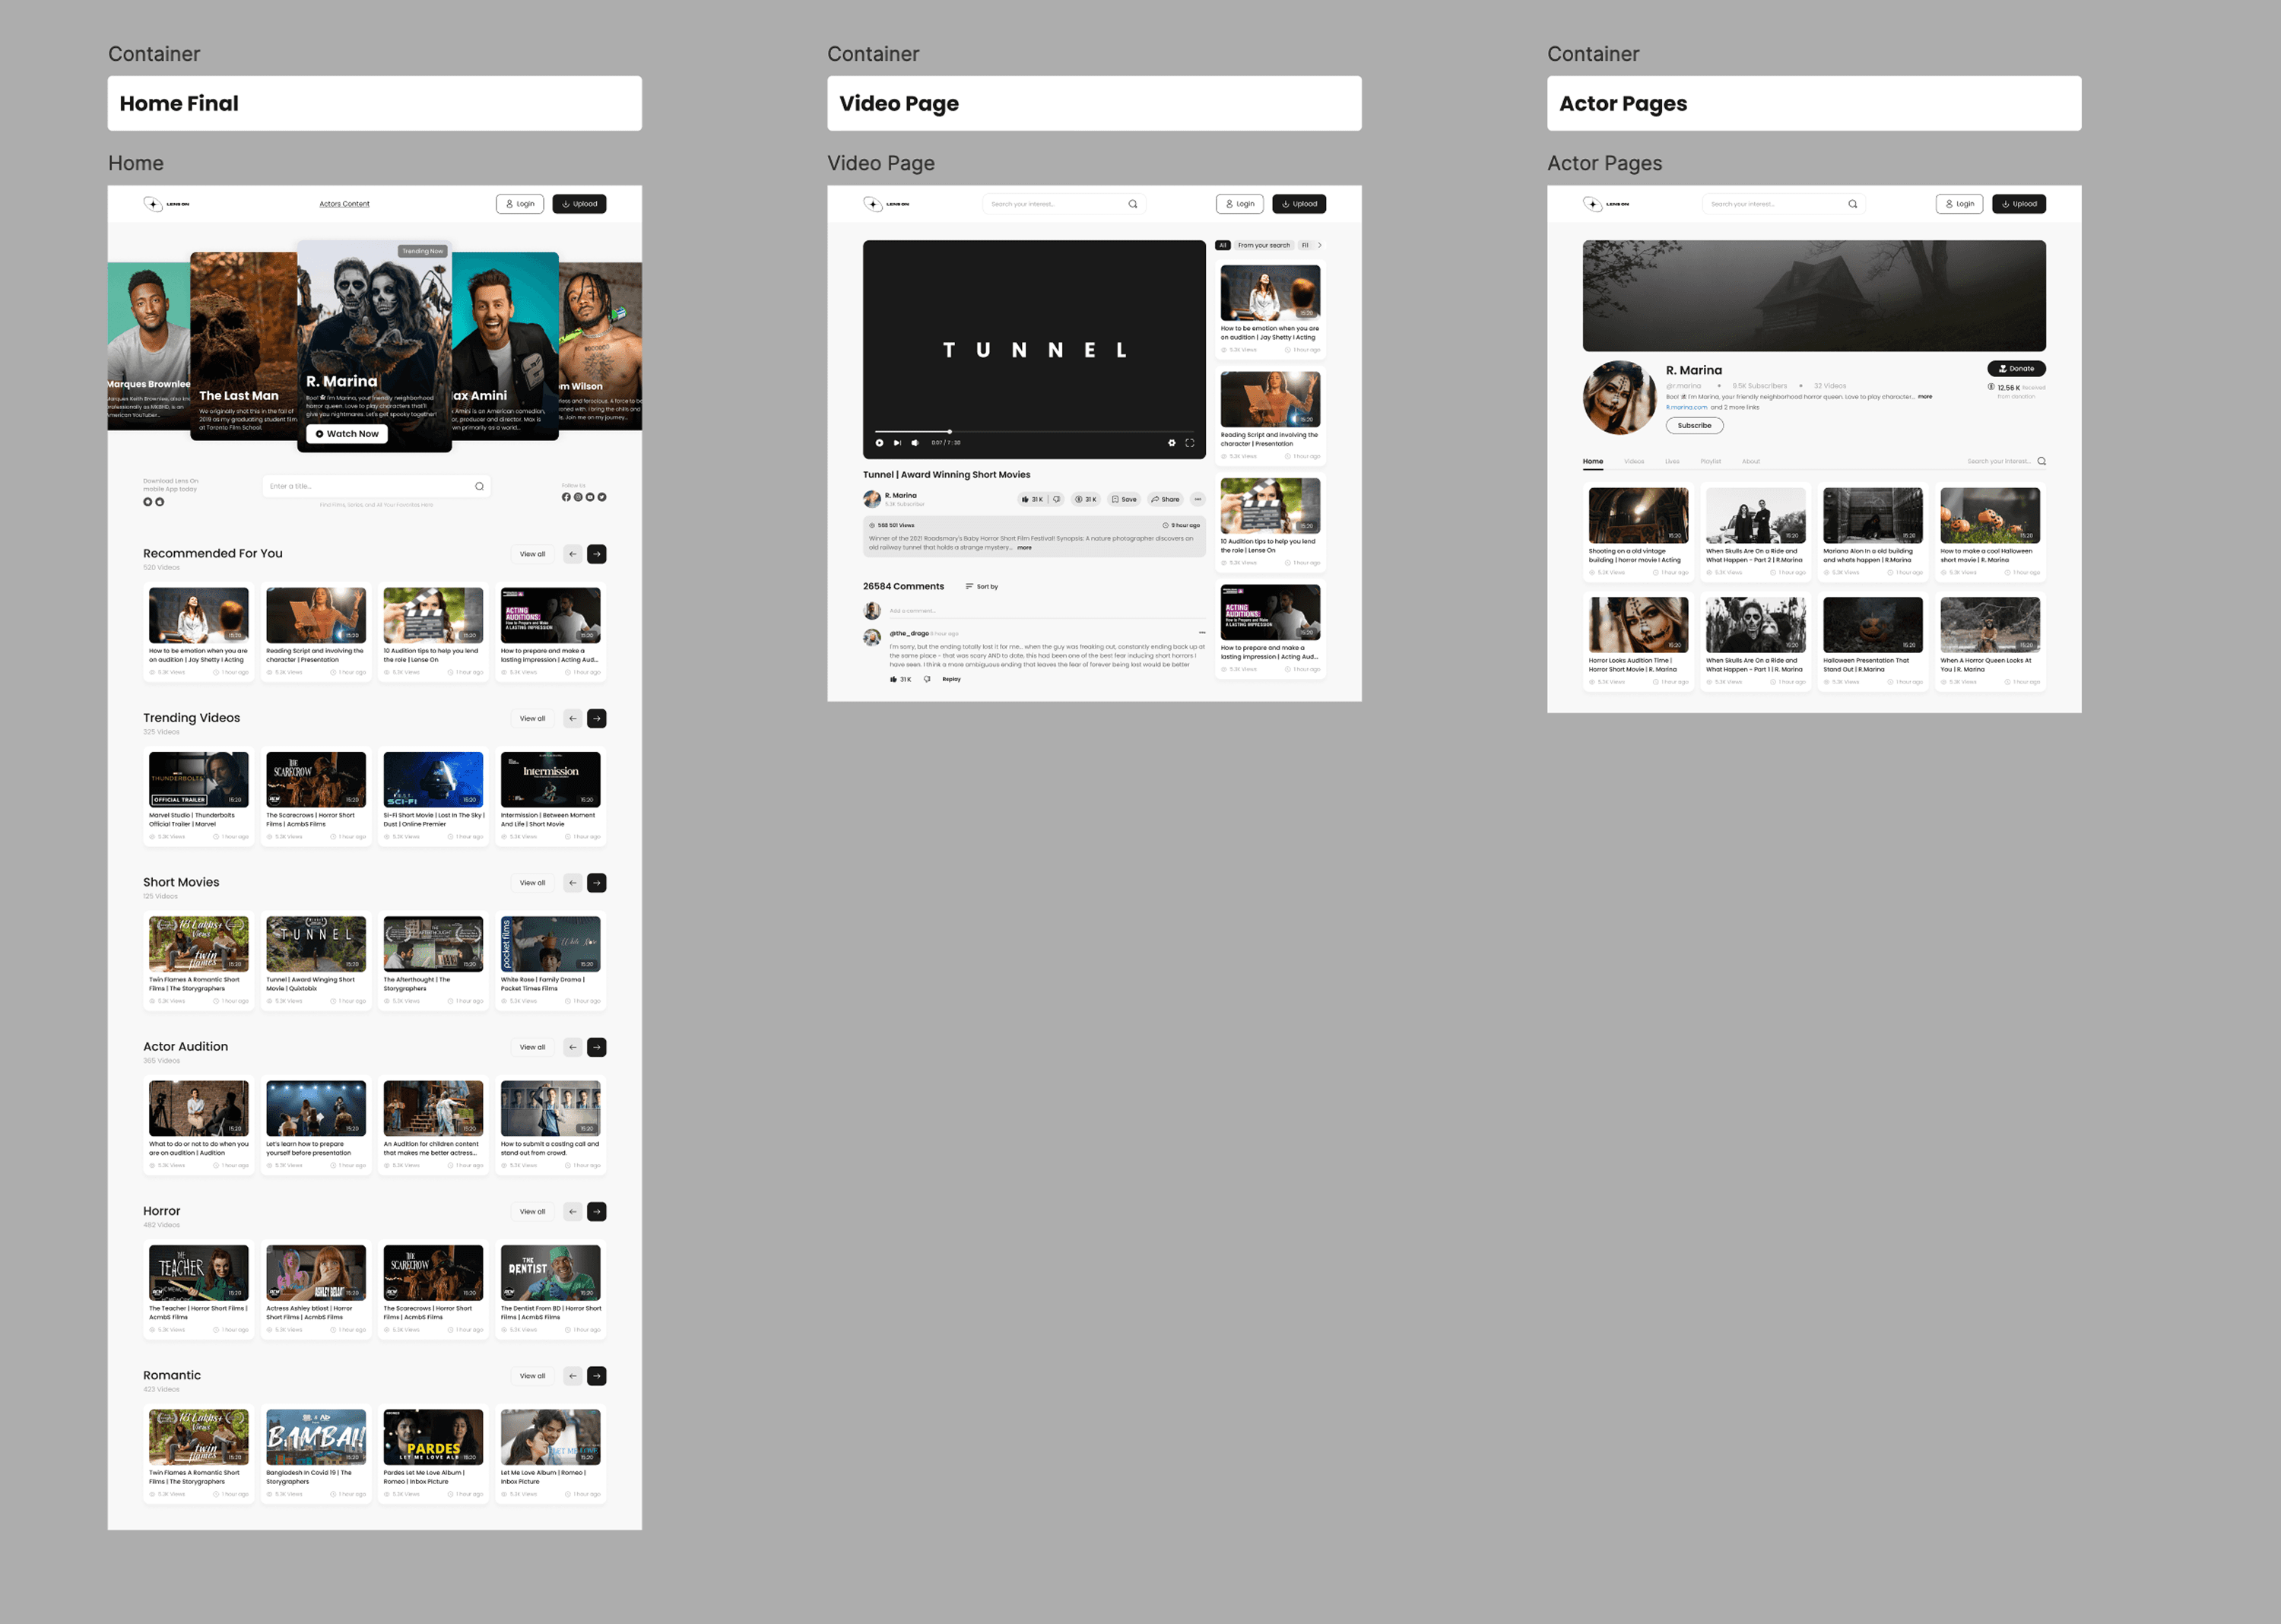Viewport: 2281px width, 1624px height.
Task: Click the skip-next icon in the video player
Action: point(897,443)
